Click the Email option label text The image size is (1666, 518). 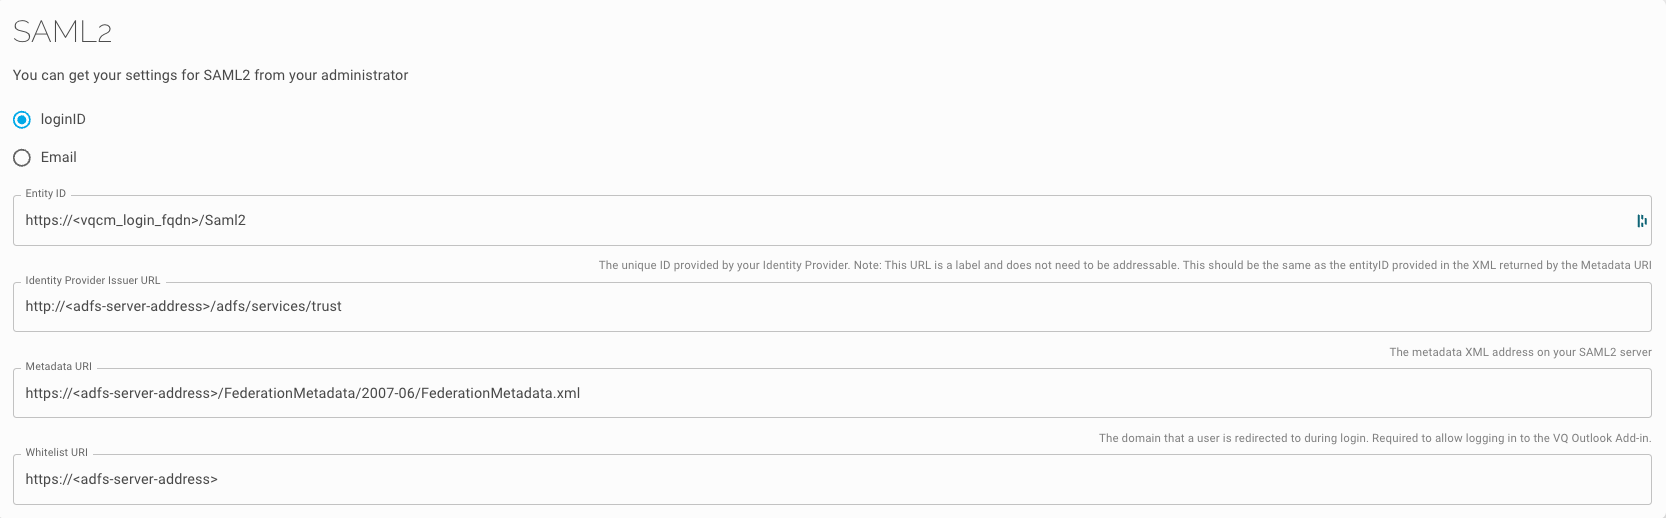tap(59, 157)
